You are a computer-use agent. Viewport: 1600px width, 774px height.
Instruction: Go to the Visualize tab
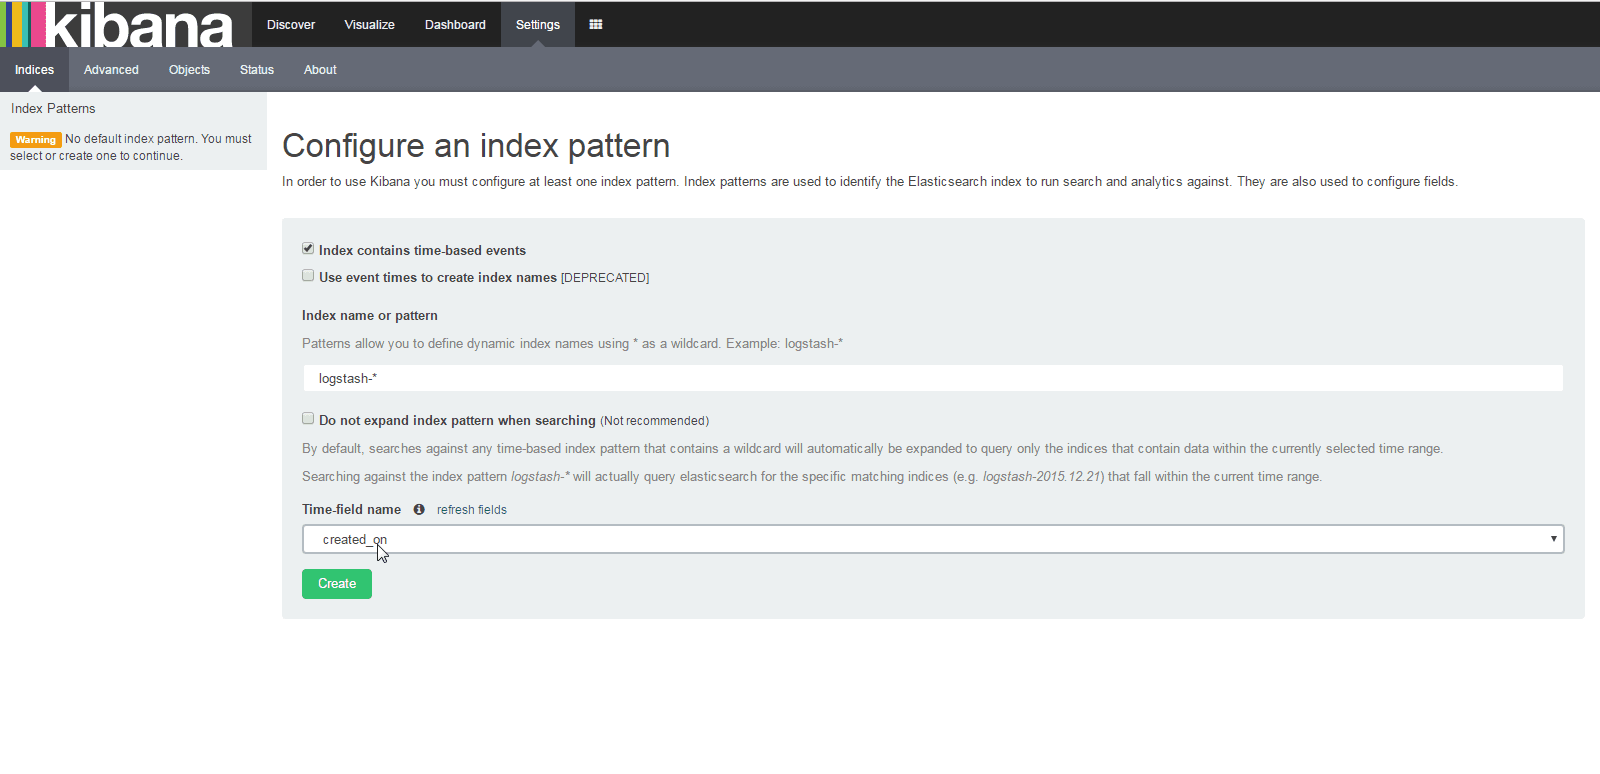(x=370, y=24)
